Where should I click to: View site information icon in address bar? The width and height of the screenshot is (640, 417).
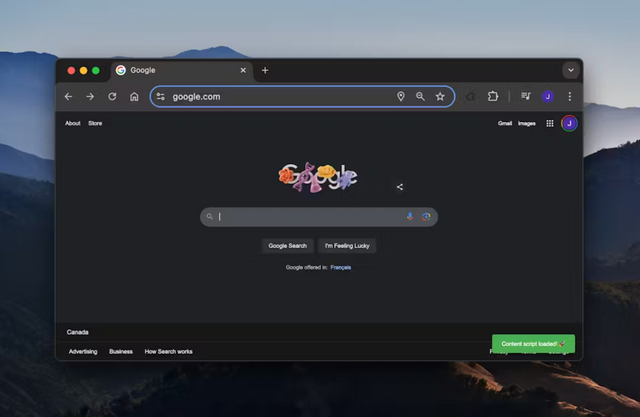pyautogui.click(x=161, y=97)
